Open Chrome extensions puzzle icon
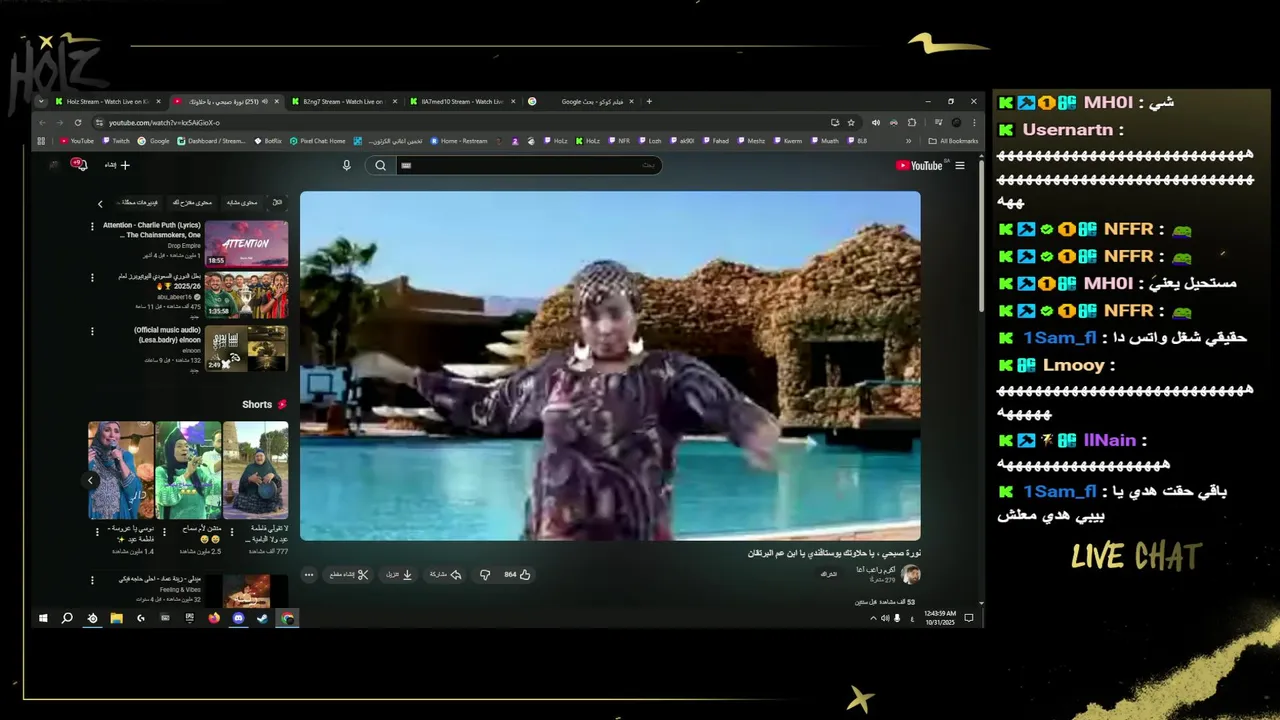The width and height of the screenshot is (1280, 720). pyautogui.click(x=912, y=122)
